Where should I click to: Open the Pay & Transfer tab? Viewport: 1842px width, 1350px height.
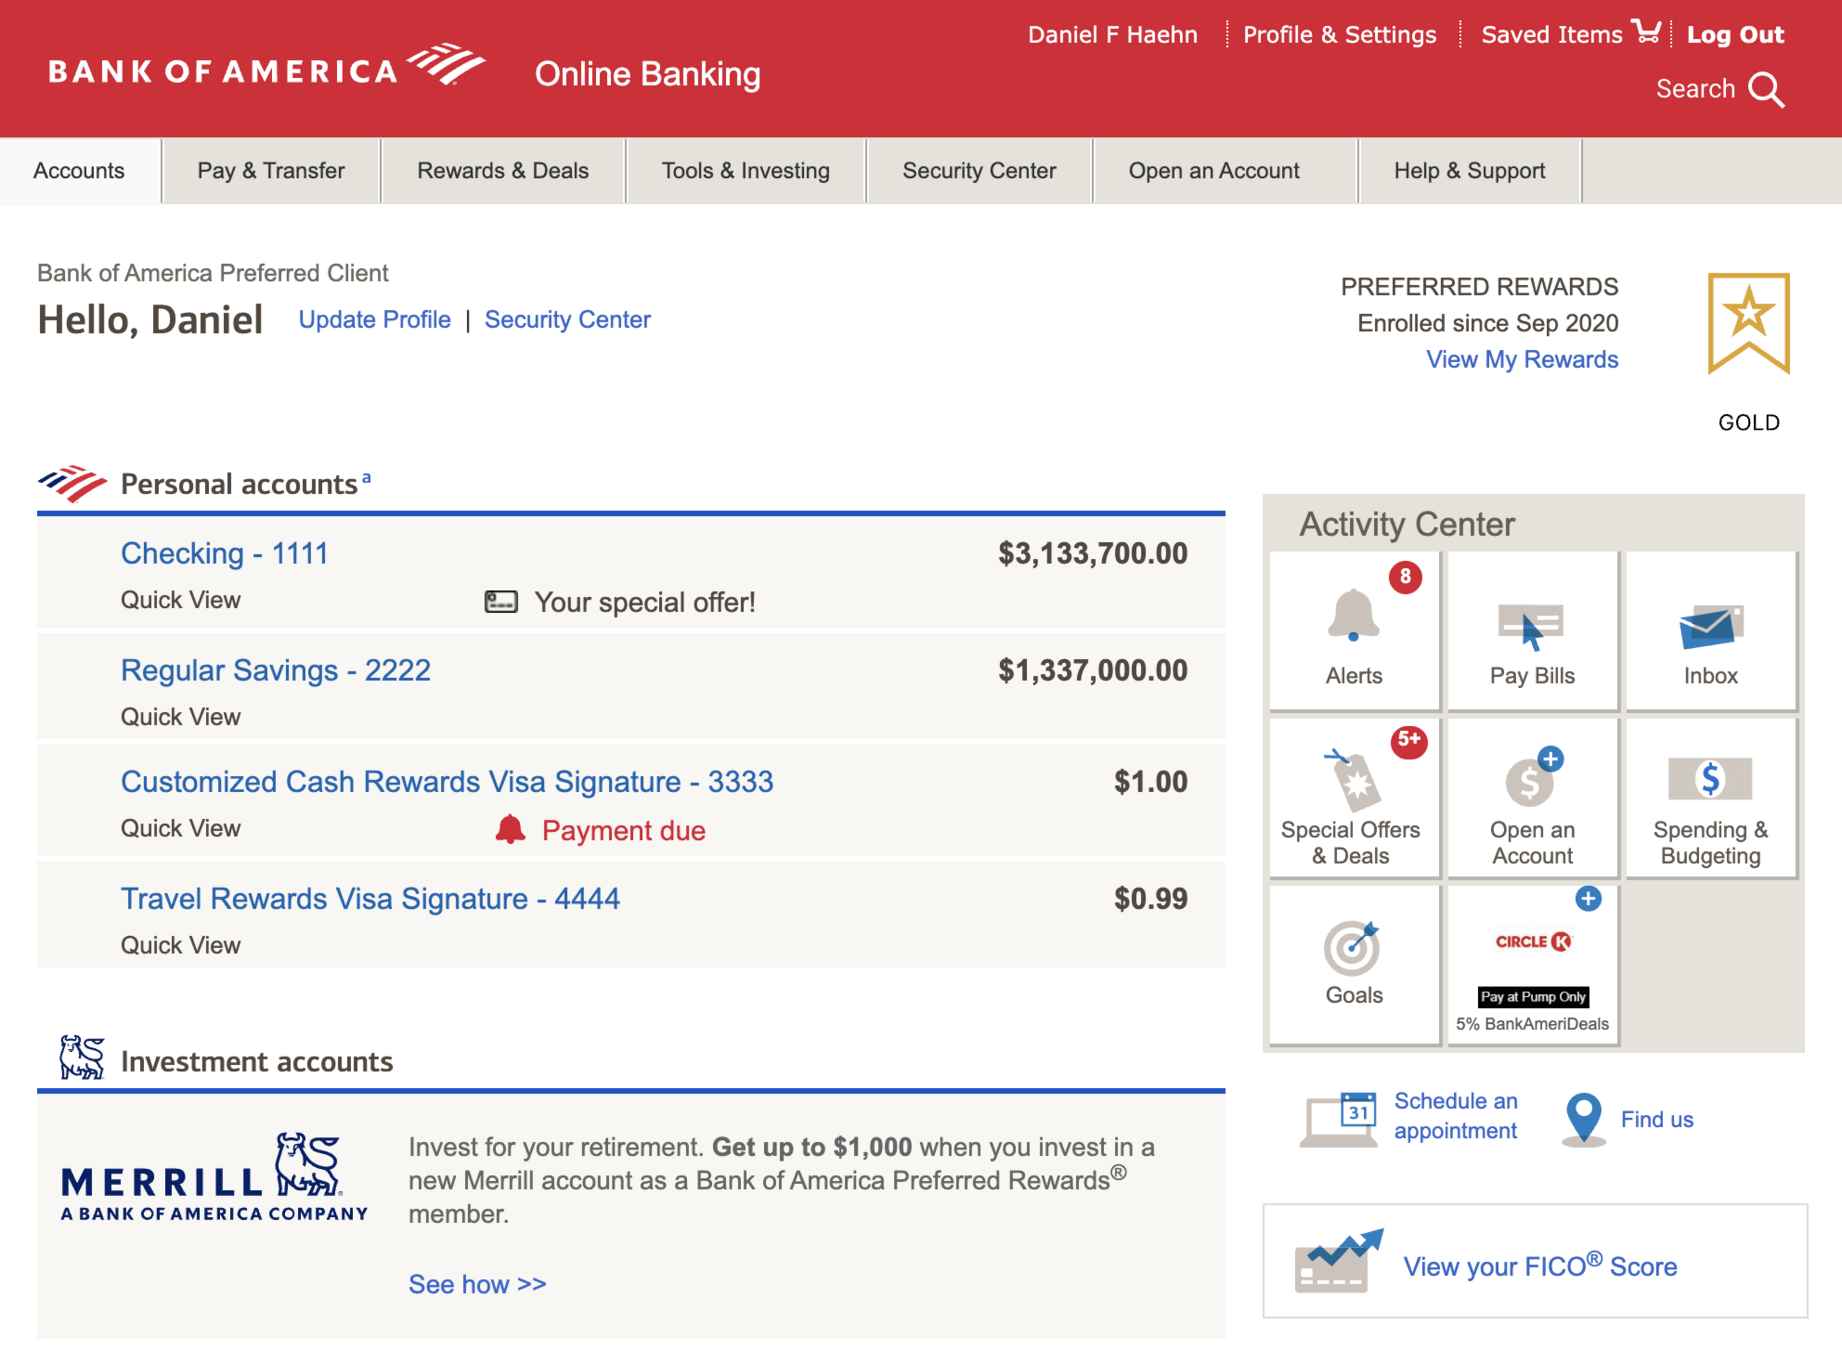pyautogui.click(x=271, y=171)
